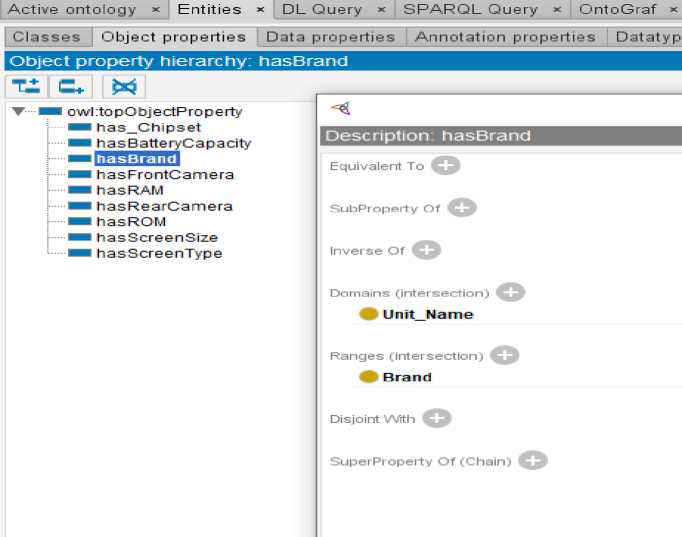682x537 pixels.
Task: Add a SuperProperty Of (Chain) entry
Action: tap(533, 460)
